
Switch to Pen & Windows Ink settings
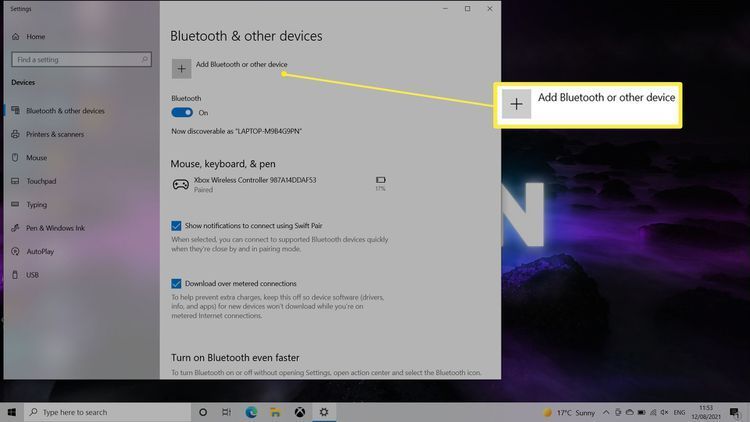click(x=55, y=228)
